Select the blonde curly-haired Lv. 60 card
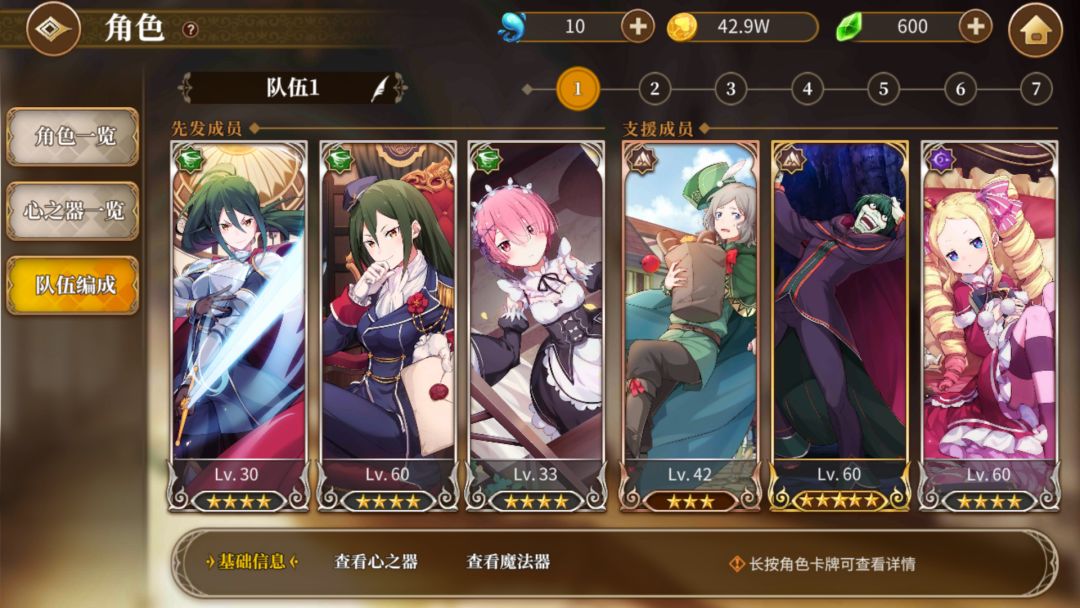 tap(989, 326)
